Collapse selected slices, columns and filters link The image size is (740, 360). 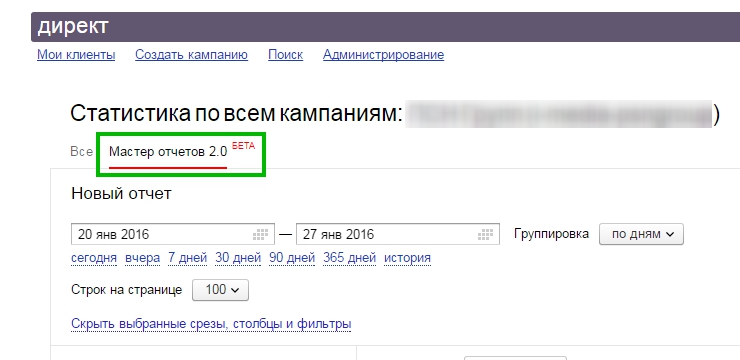click(x=211, y=324)
